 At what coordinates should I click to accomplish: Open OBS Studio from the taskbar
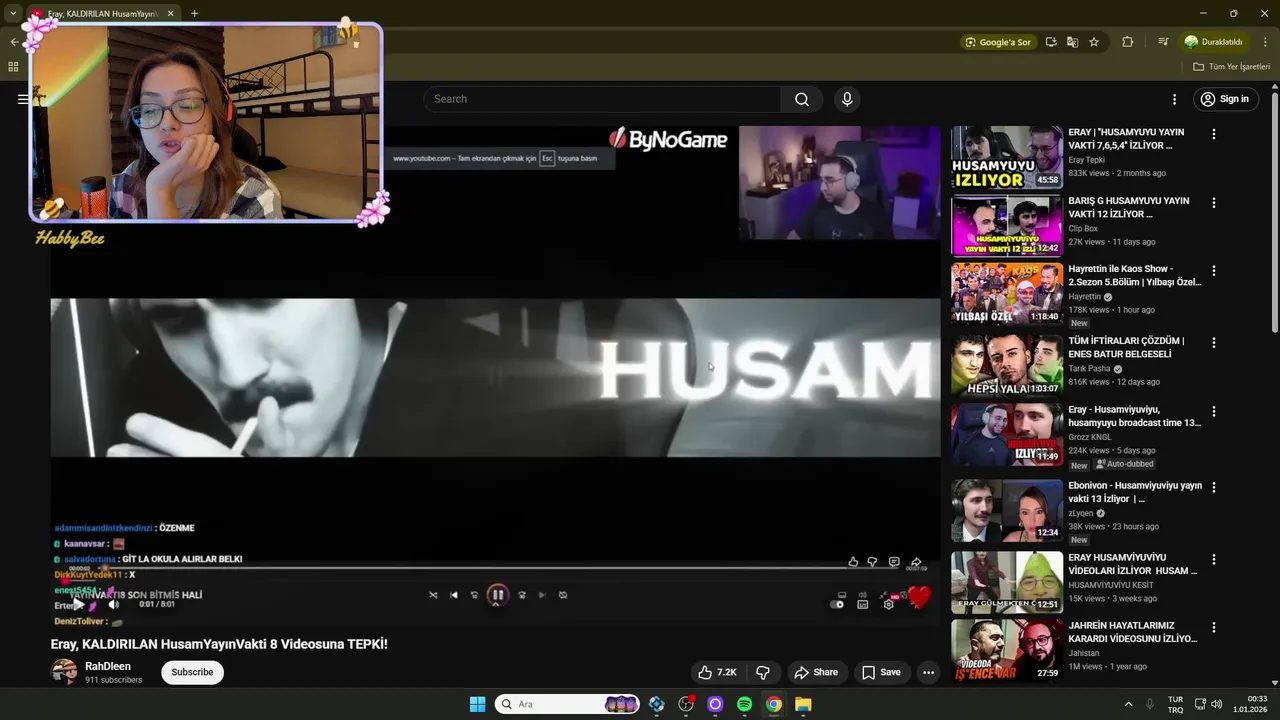pos(686,704)
